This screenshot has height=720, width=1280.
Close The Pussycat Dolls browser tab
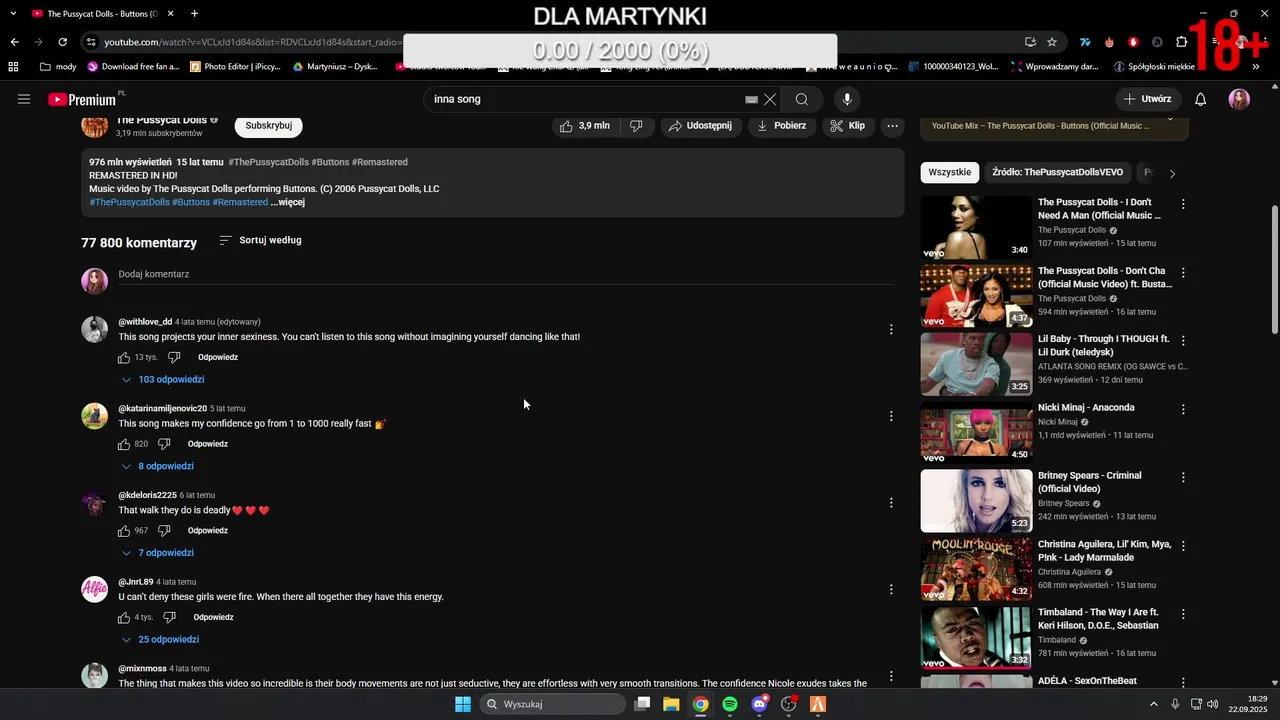coord(170,14)
